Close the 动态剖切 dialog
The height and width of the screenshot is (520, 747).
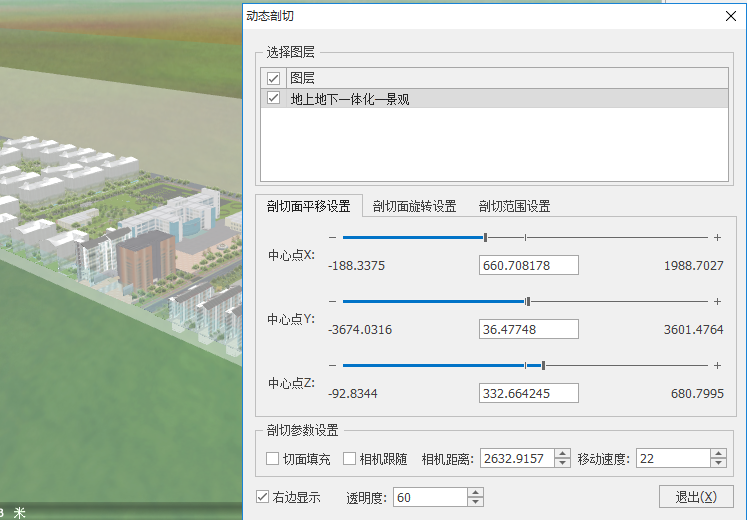[x=729, y=16]
